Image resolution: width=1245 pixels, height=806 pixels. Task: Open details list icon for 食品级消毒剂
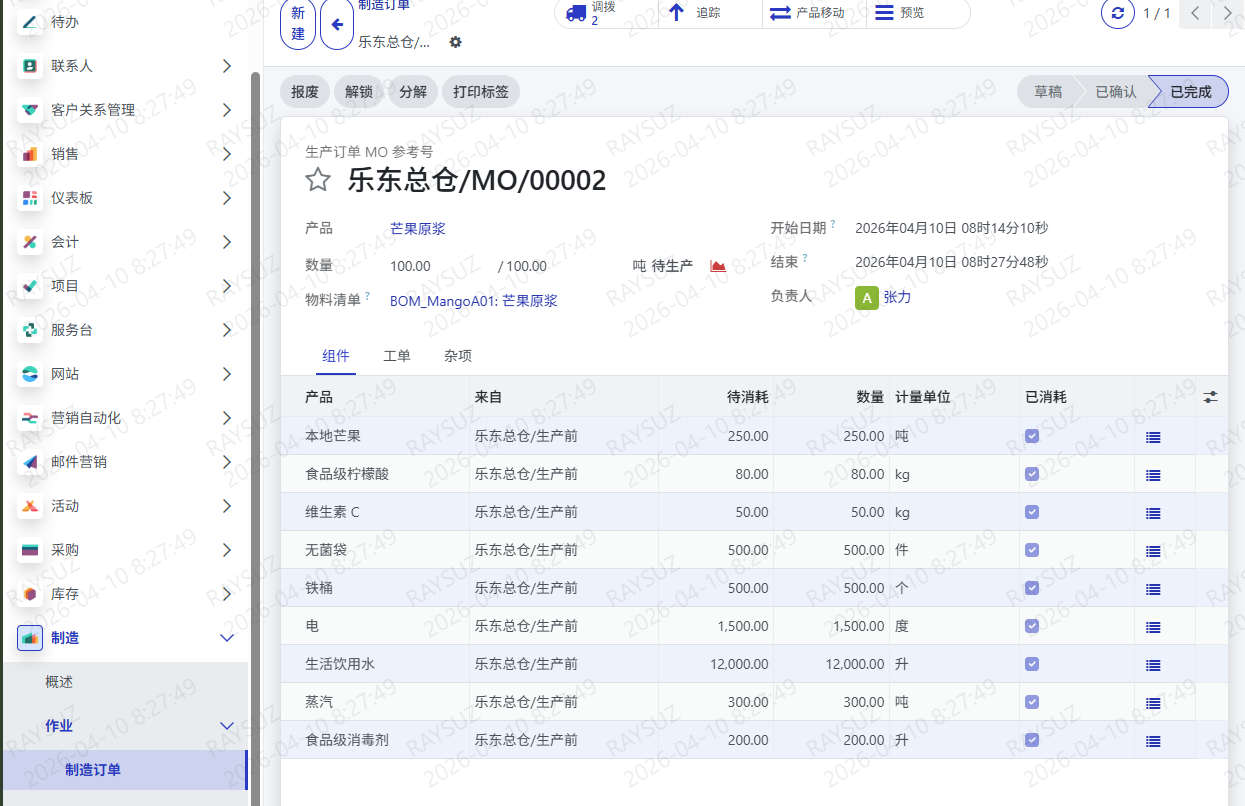coord(1153,741)
